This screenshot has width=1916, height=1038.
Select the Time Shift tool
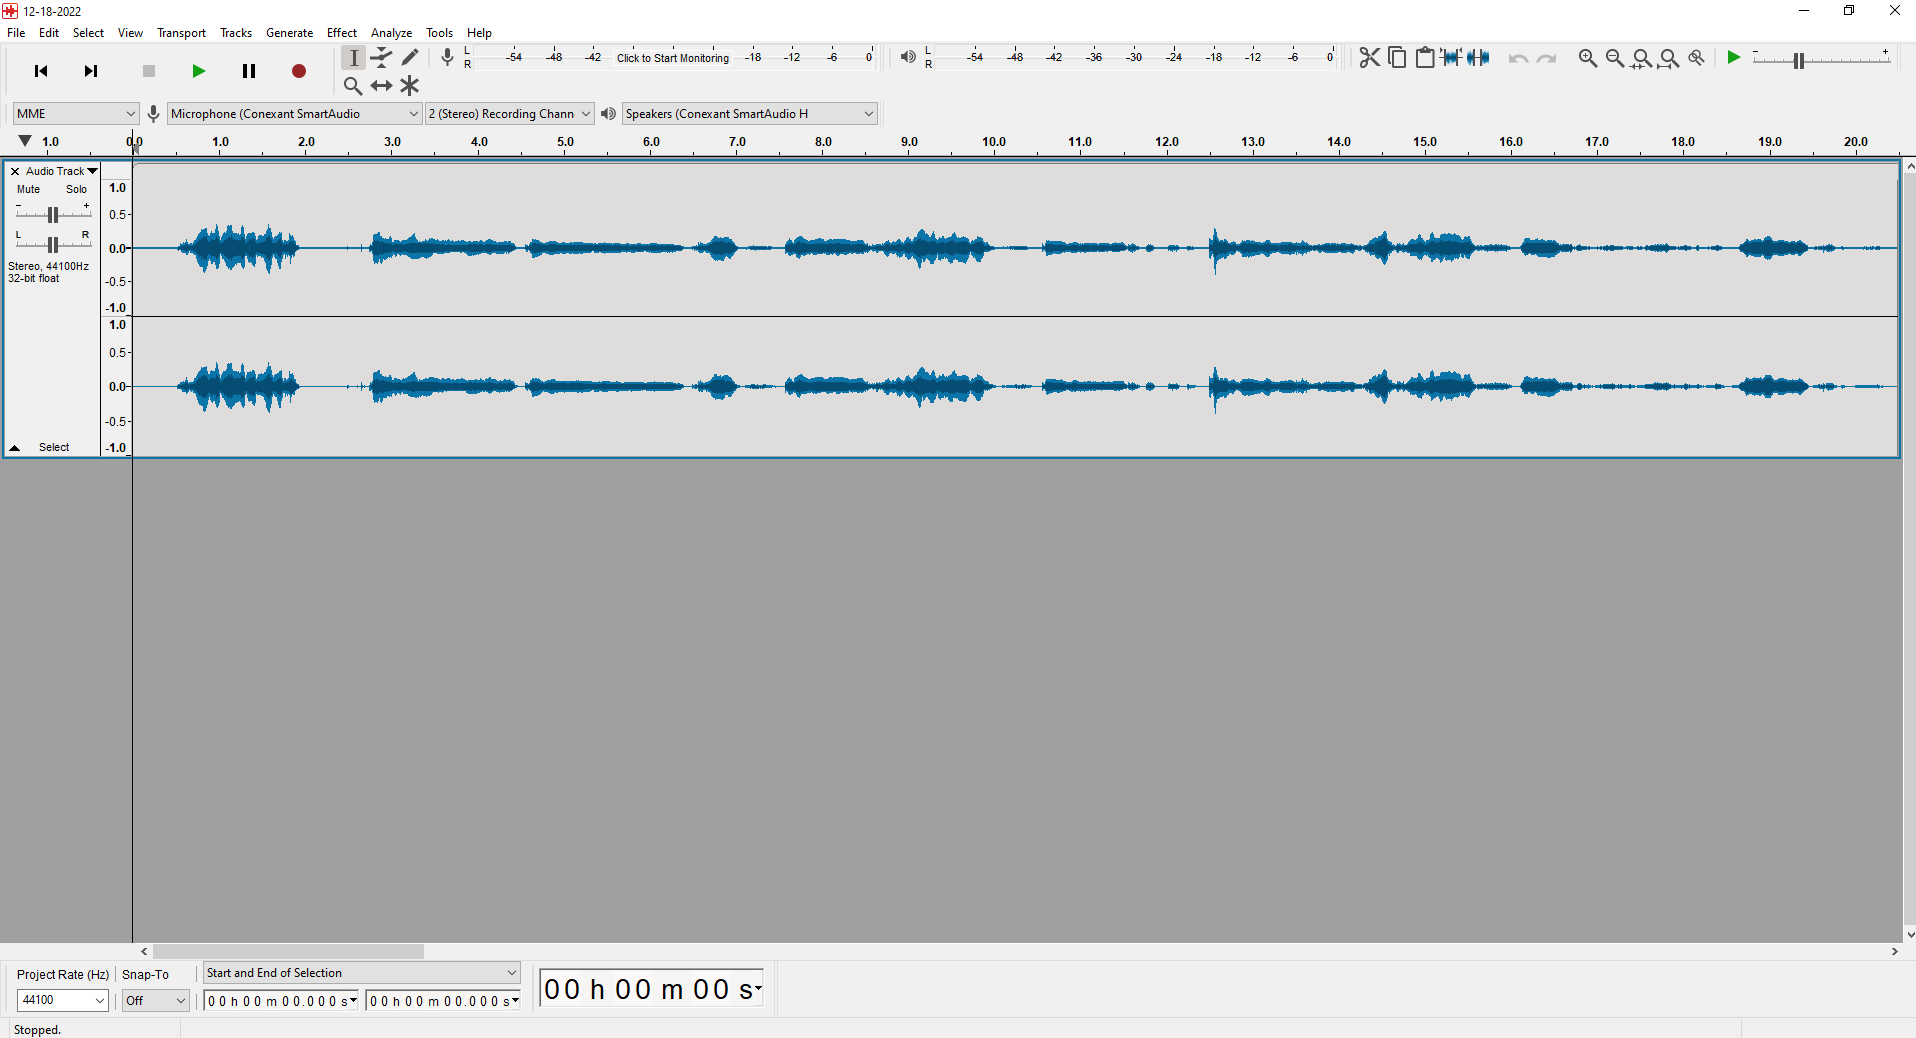pos(382,86)
